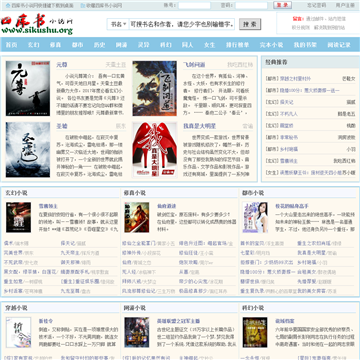Open the 飞剑问道 title link
Viewport: 360px width, 360px height.
[x=194, y=65]
